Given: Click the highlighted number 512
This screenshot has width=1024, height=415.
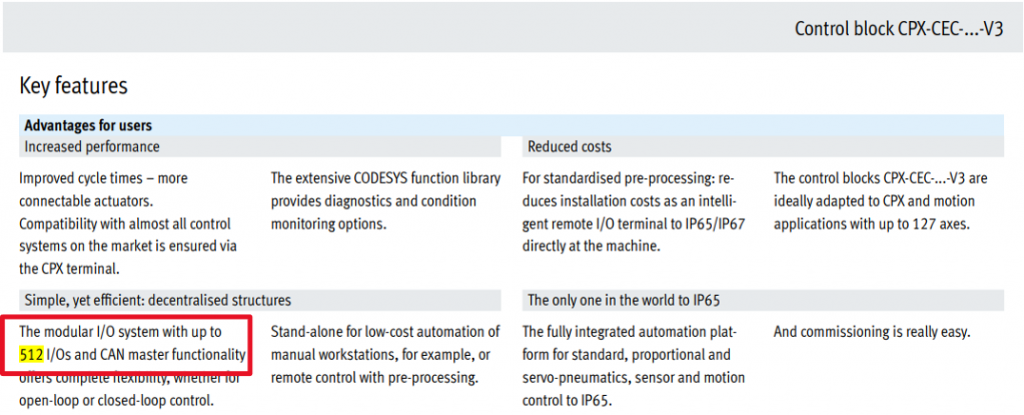Looking at the screenshot, I should click(x=32, y=355).
